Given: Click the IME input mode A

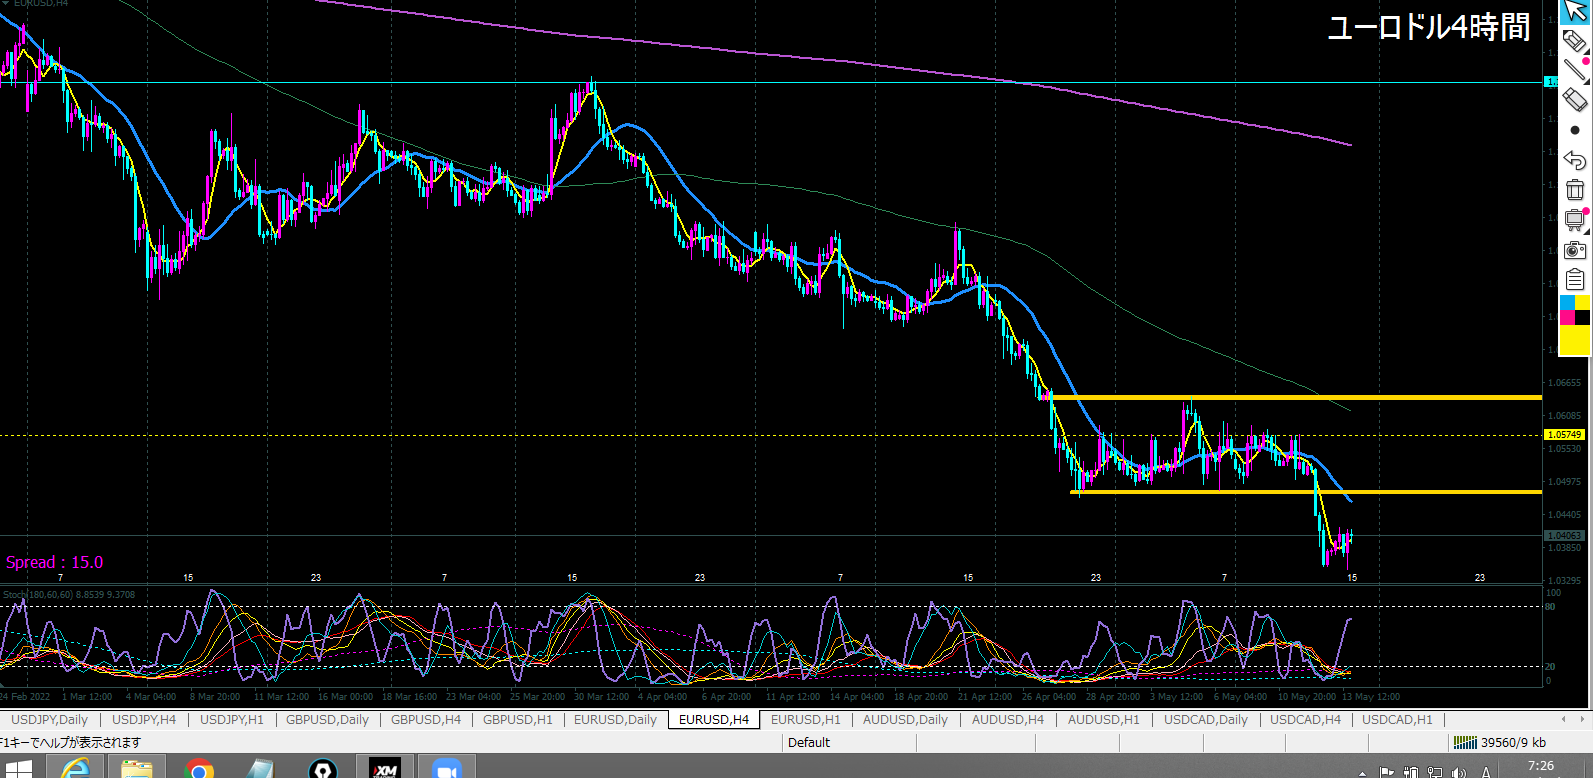Looking at the screenshot, I should coord(1486,772).
